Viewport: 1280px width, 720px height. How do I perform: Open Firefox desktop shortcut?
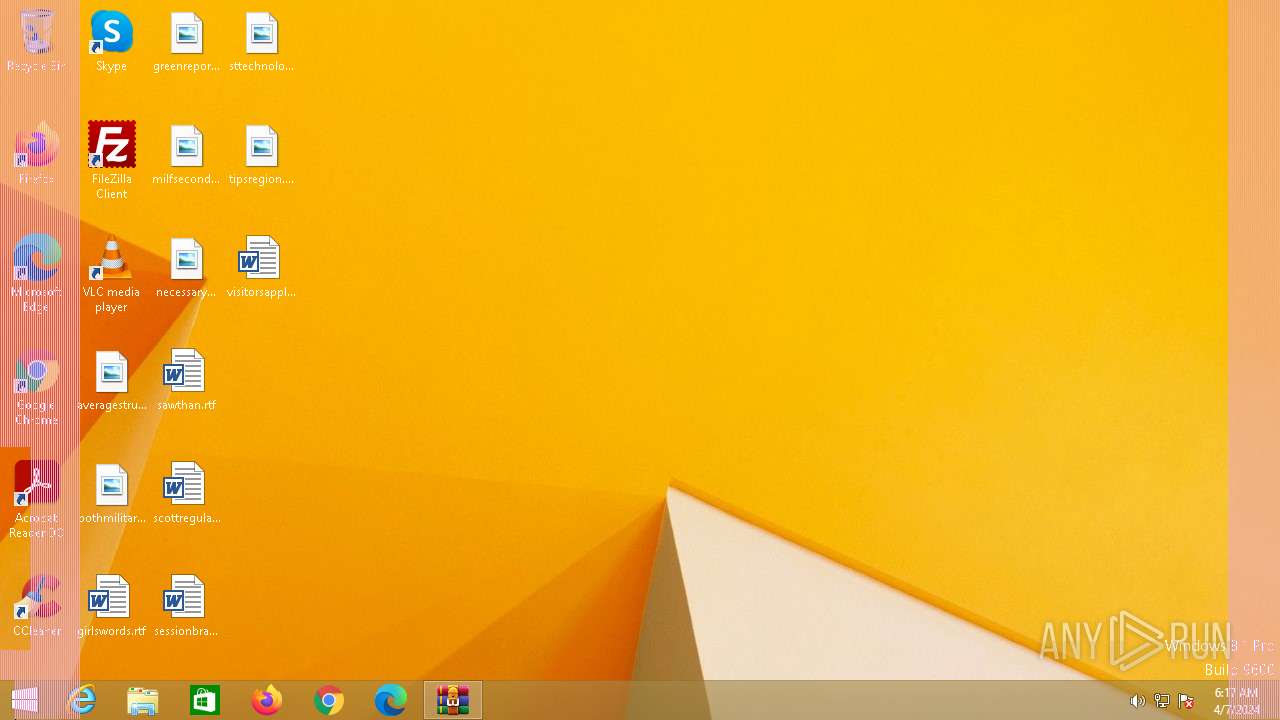pyautogui.click(x=36, y=154)
